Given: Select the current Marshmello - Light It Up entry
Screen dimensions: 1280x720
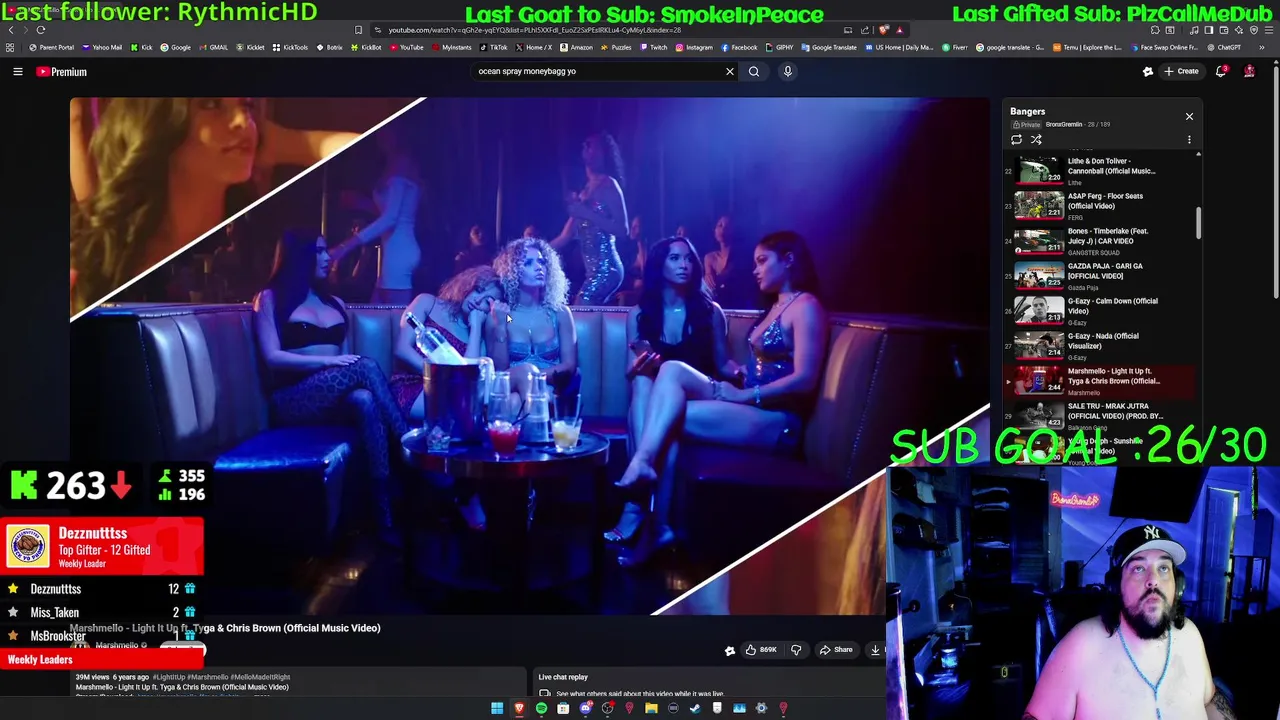Looking at the screenshot, I should (x=1100, y=380).
